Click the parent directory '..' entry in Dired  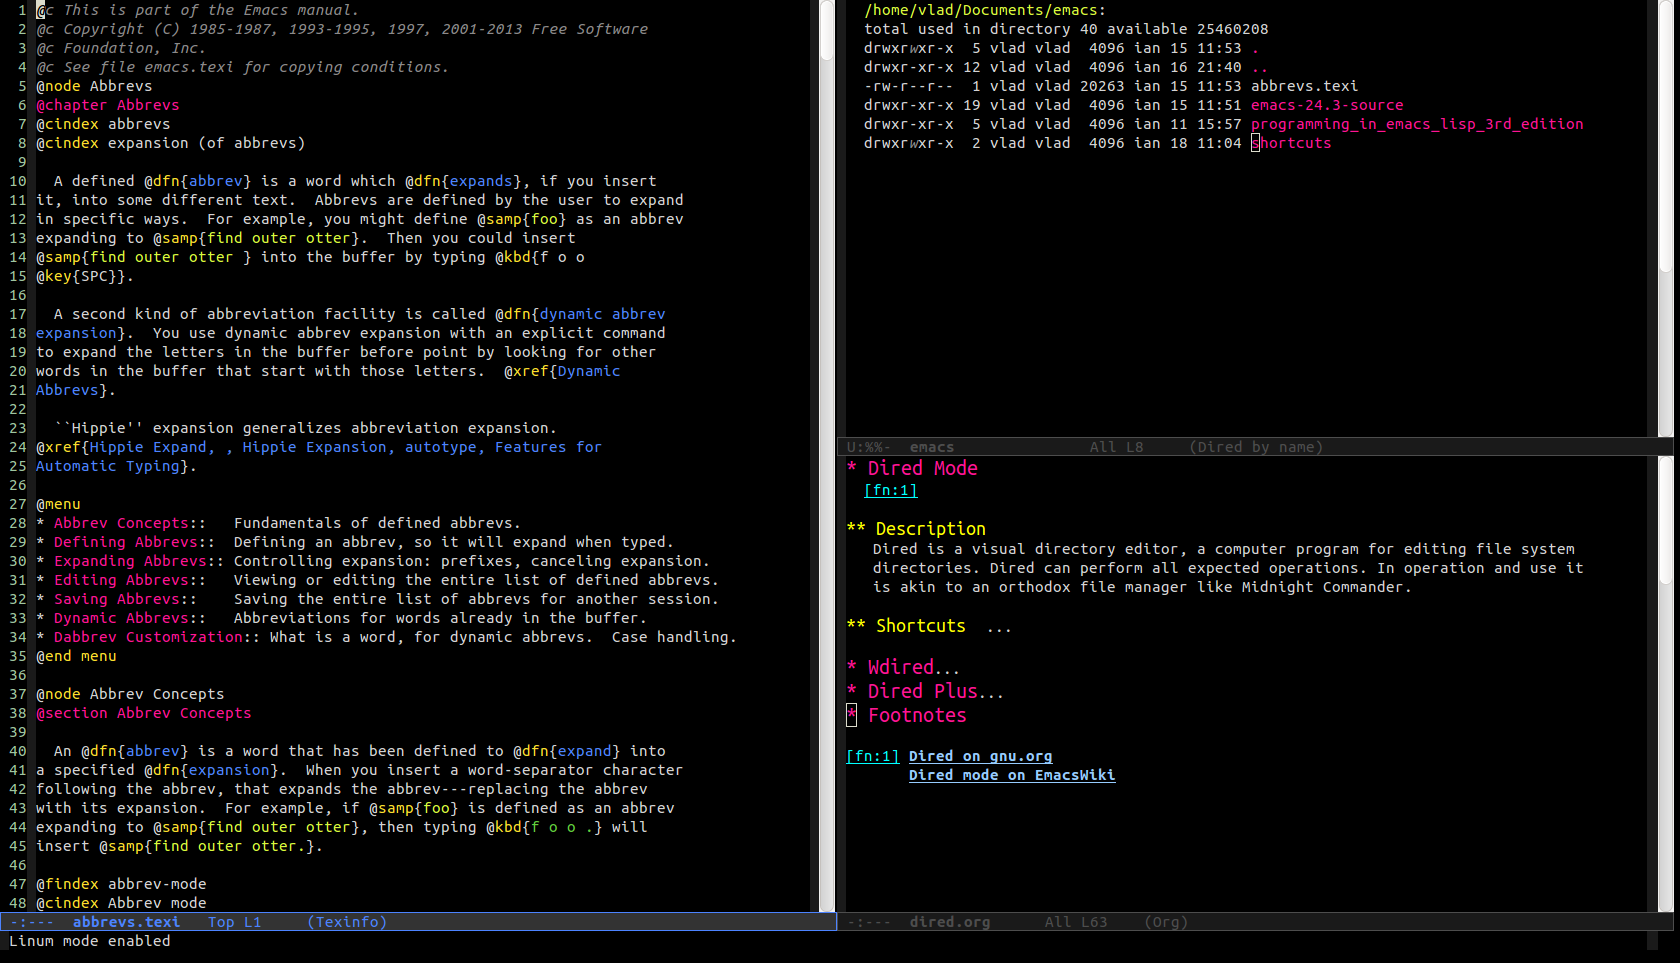click(1260, 67)
